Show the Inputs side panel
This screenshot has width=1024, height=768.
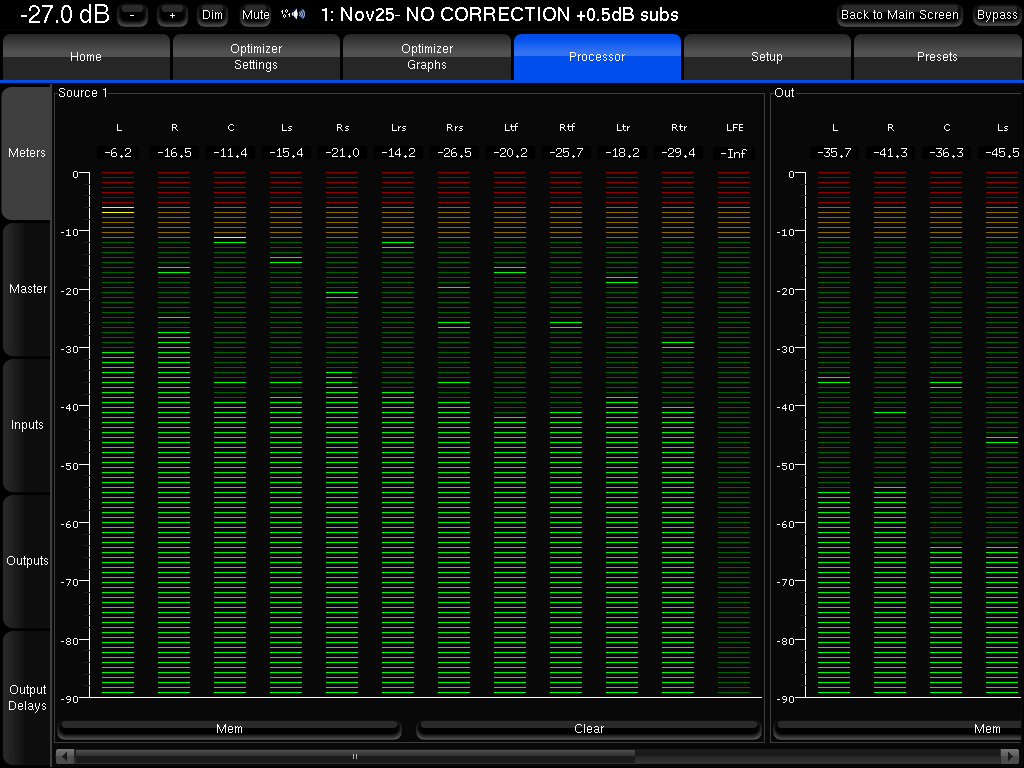tap(27, 425)
